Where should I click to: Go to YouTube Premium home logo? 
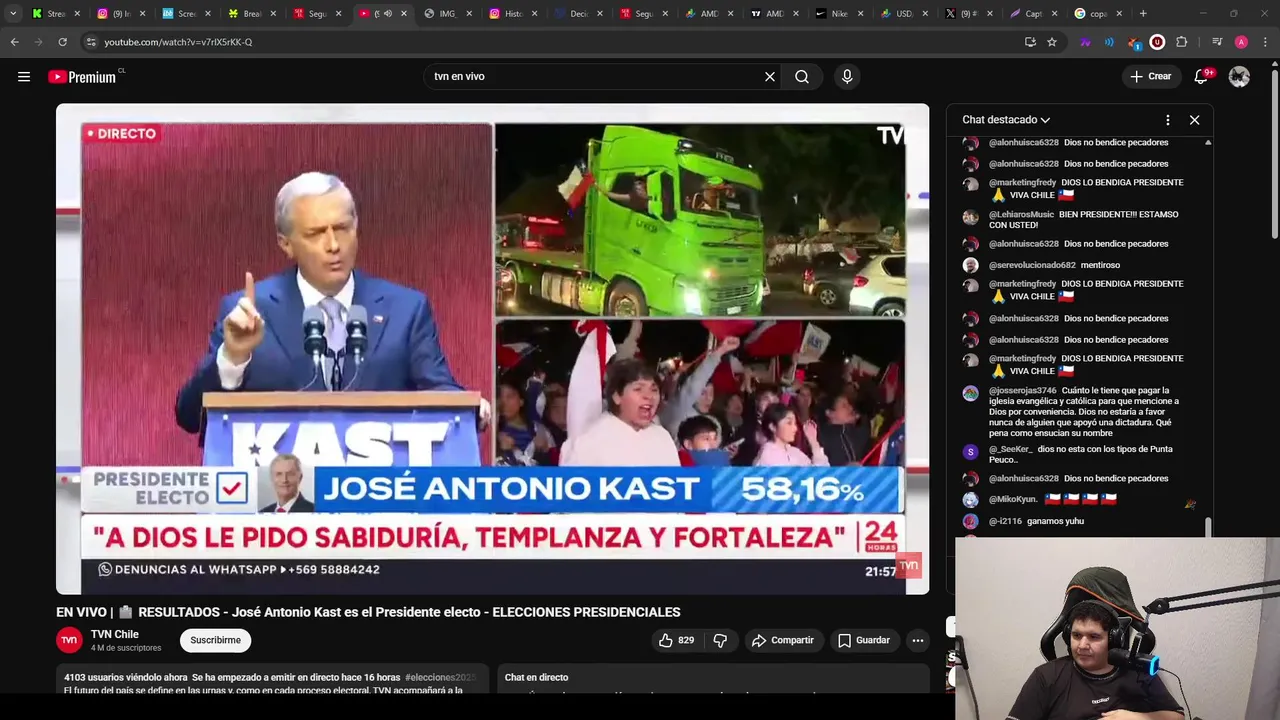coord(82,77)
